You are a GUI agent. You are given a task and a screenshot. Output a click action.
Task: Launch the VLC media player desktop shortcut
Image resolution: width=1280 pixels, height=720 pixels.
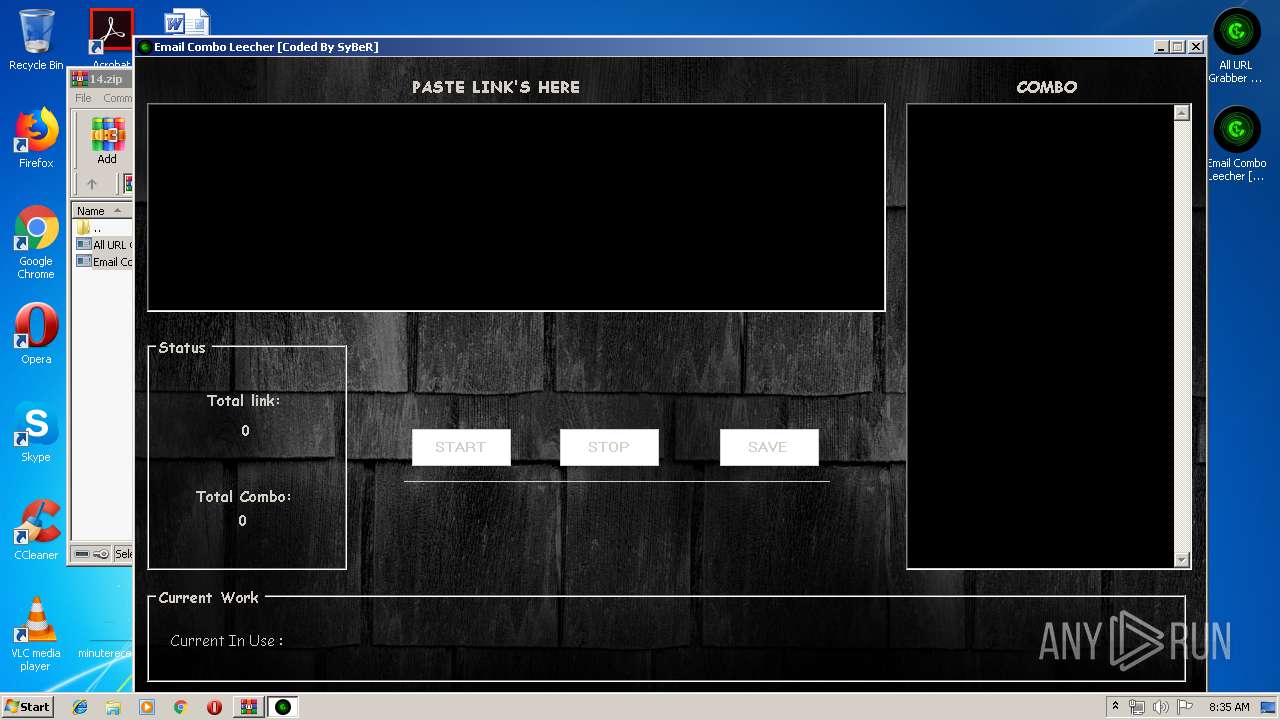coord(36,634)
